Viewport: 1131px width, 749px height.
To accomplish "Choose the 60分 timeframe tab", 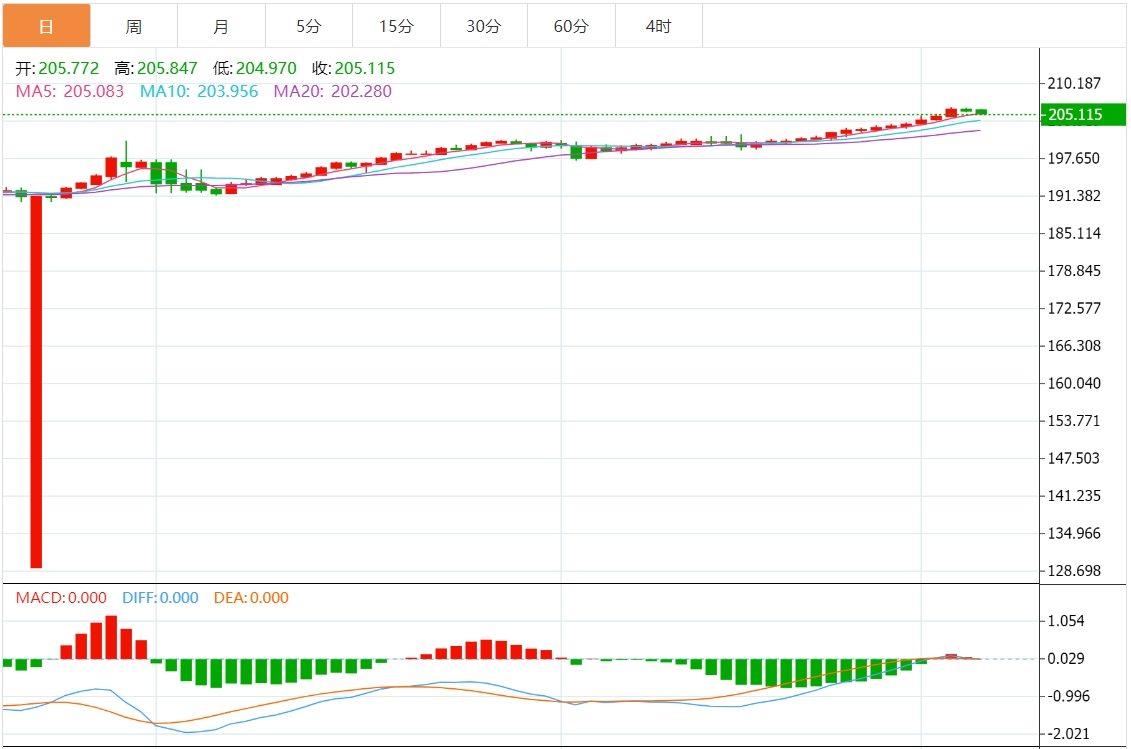I will coord(571,26).
